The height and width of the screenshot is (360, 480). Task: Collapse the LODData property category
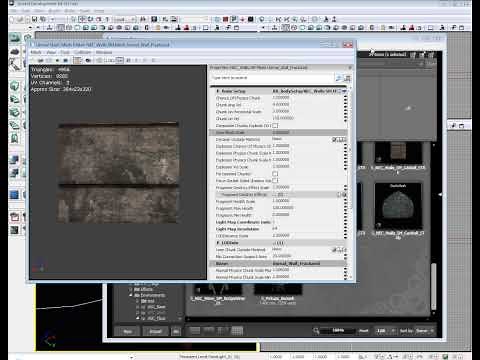coord(218,243)
